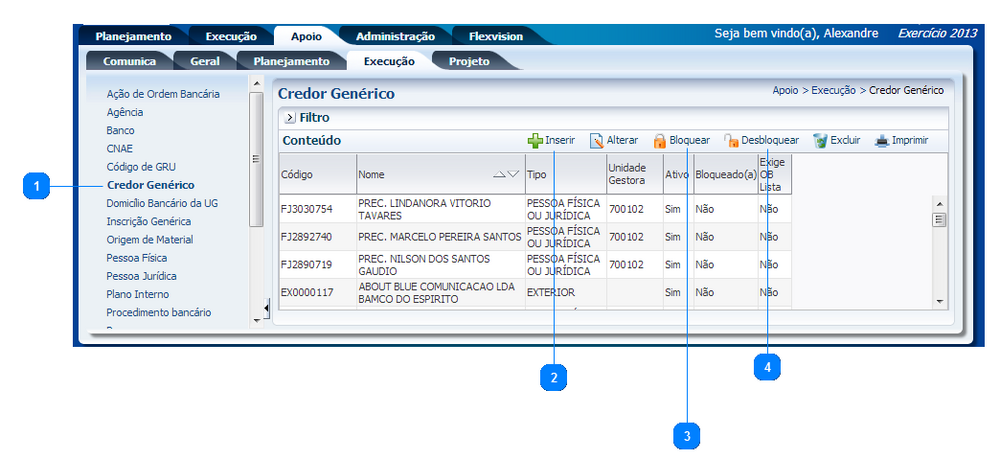Click the Desbloquear open padlock icon
Image resolution: width=1000 pixels, height=459 pixels.
731,141
